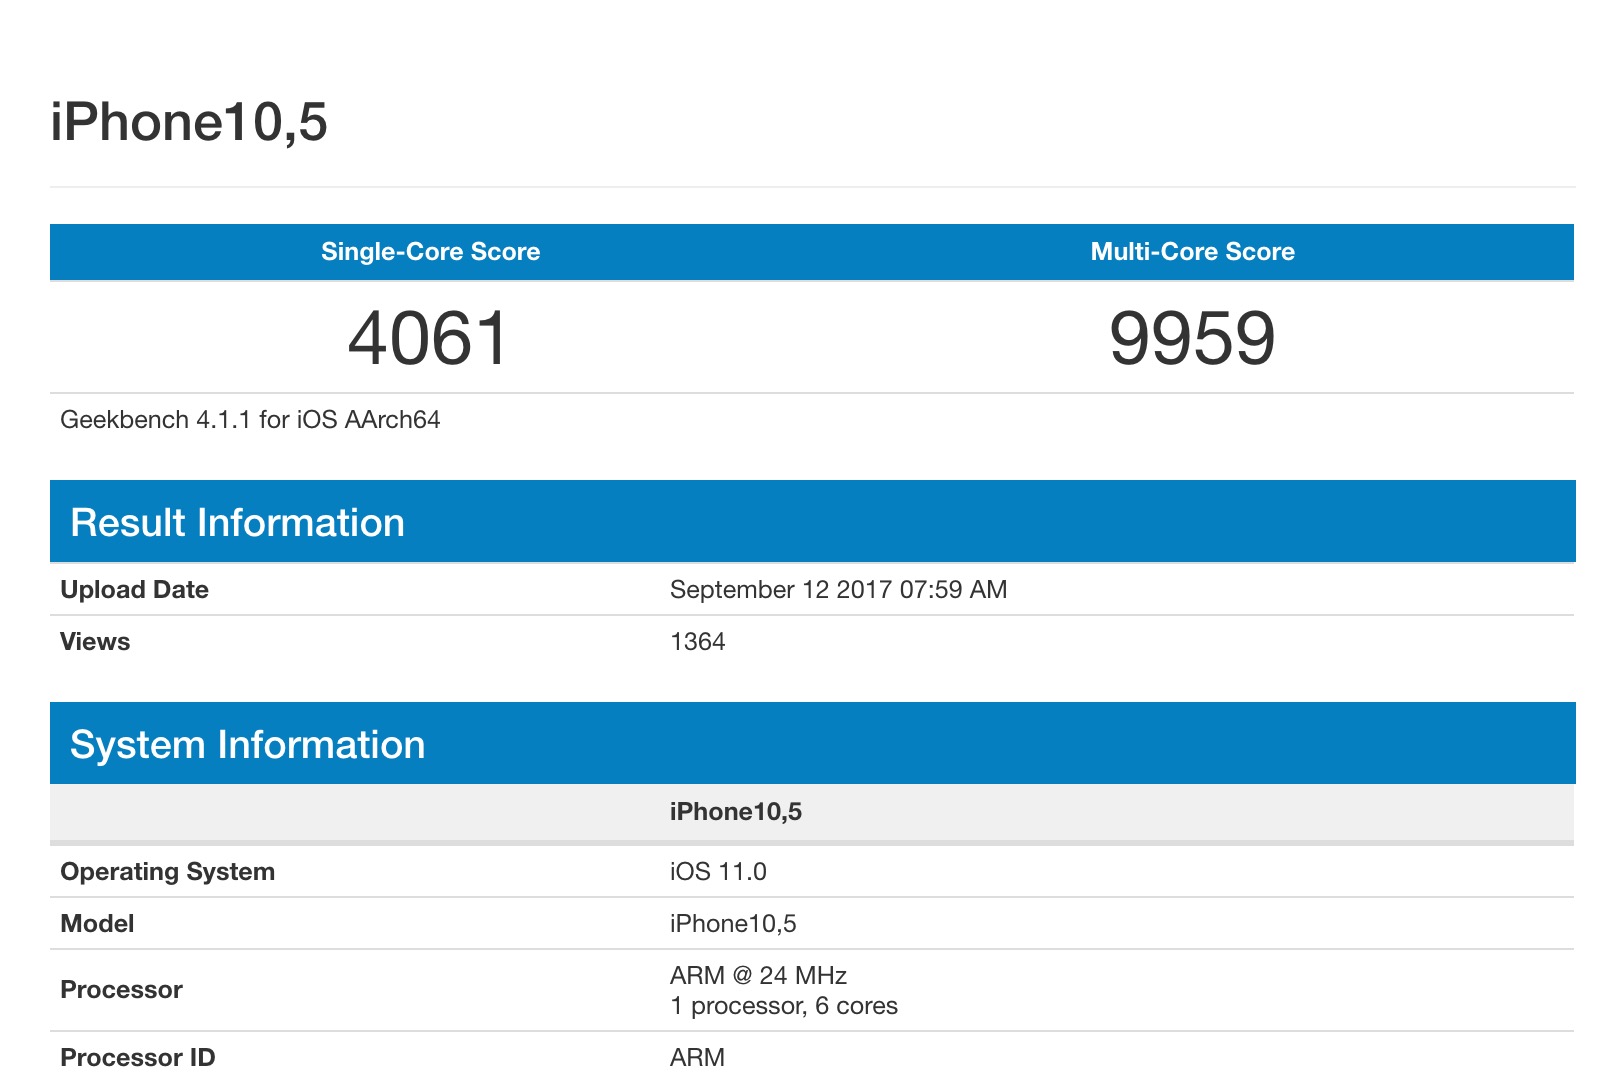Screen dimensions: 1598x1082
Task: Click the bold iPhone10,5 column heading
Action: pos(735,812)
